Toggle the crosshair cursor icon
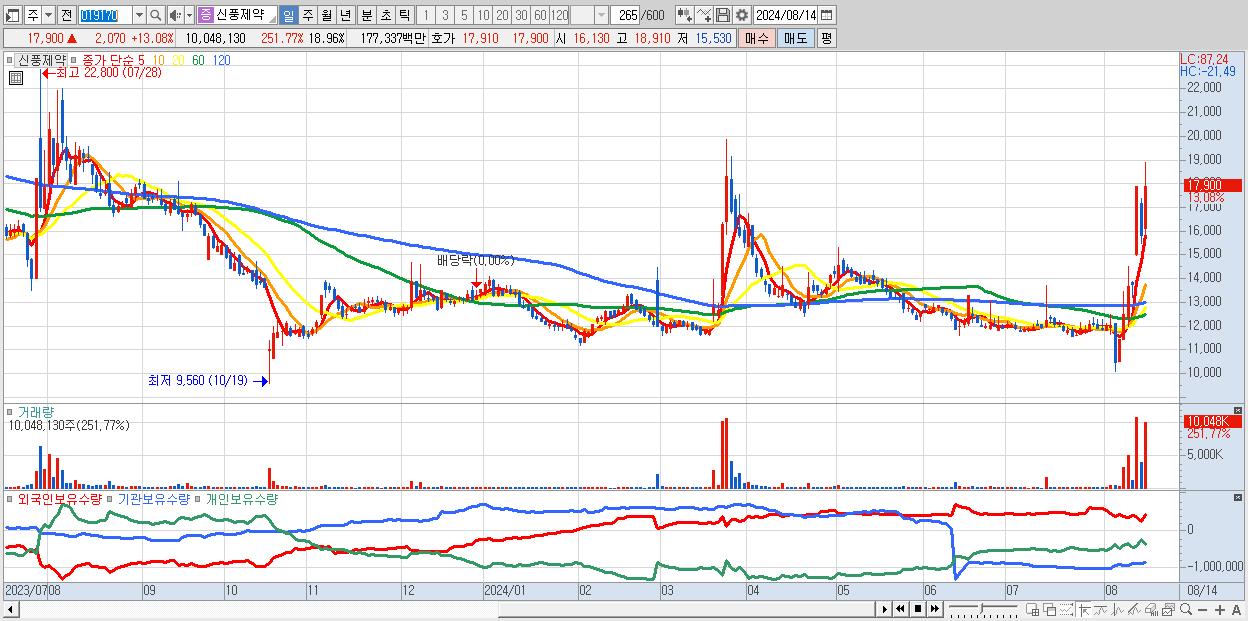 (1084, 609)
